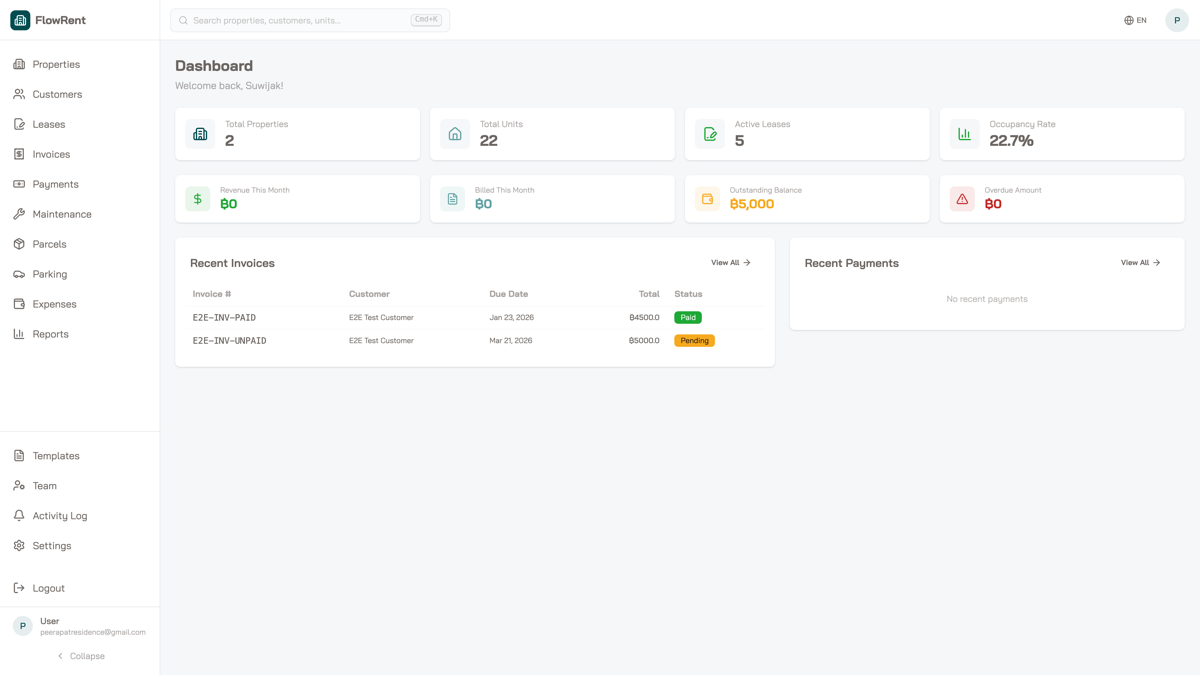Screen dimensions: 1200x675
Task: Open Parking via the car icon
Action: pos(18,274)
